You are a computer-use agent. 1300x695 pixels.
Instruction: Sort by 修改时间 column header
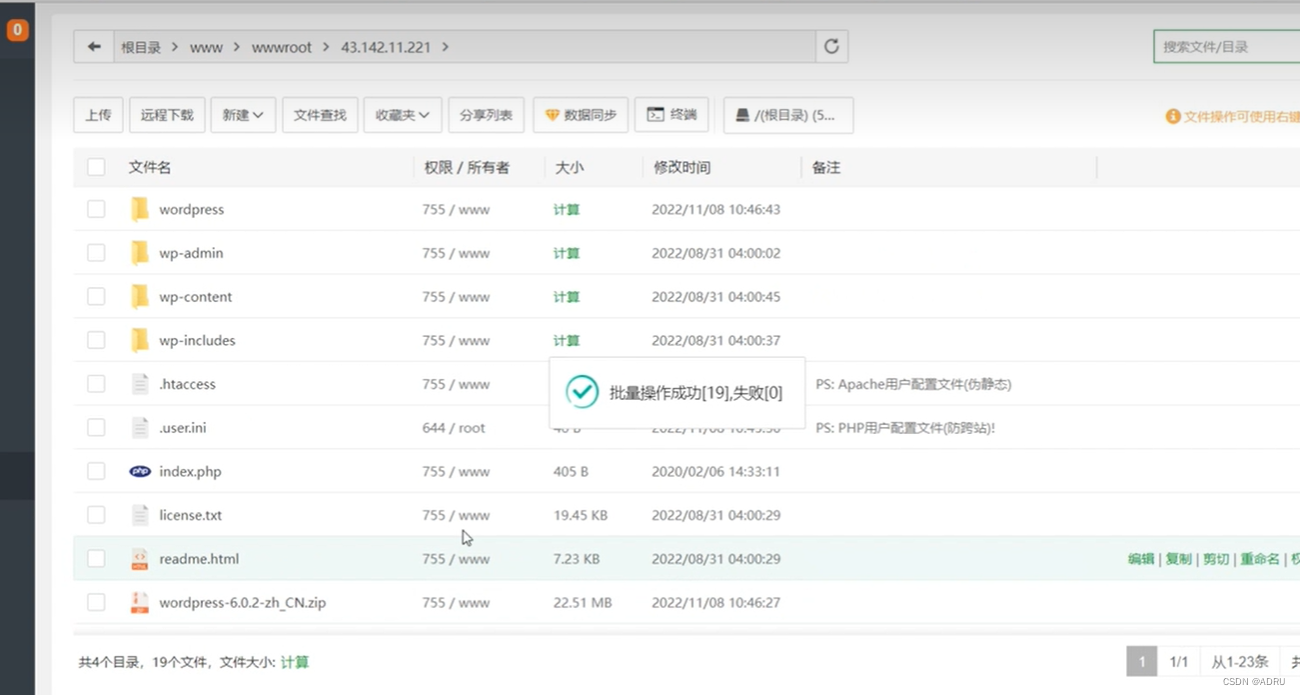coord(682,167)
